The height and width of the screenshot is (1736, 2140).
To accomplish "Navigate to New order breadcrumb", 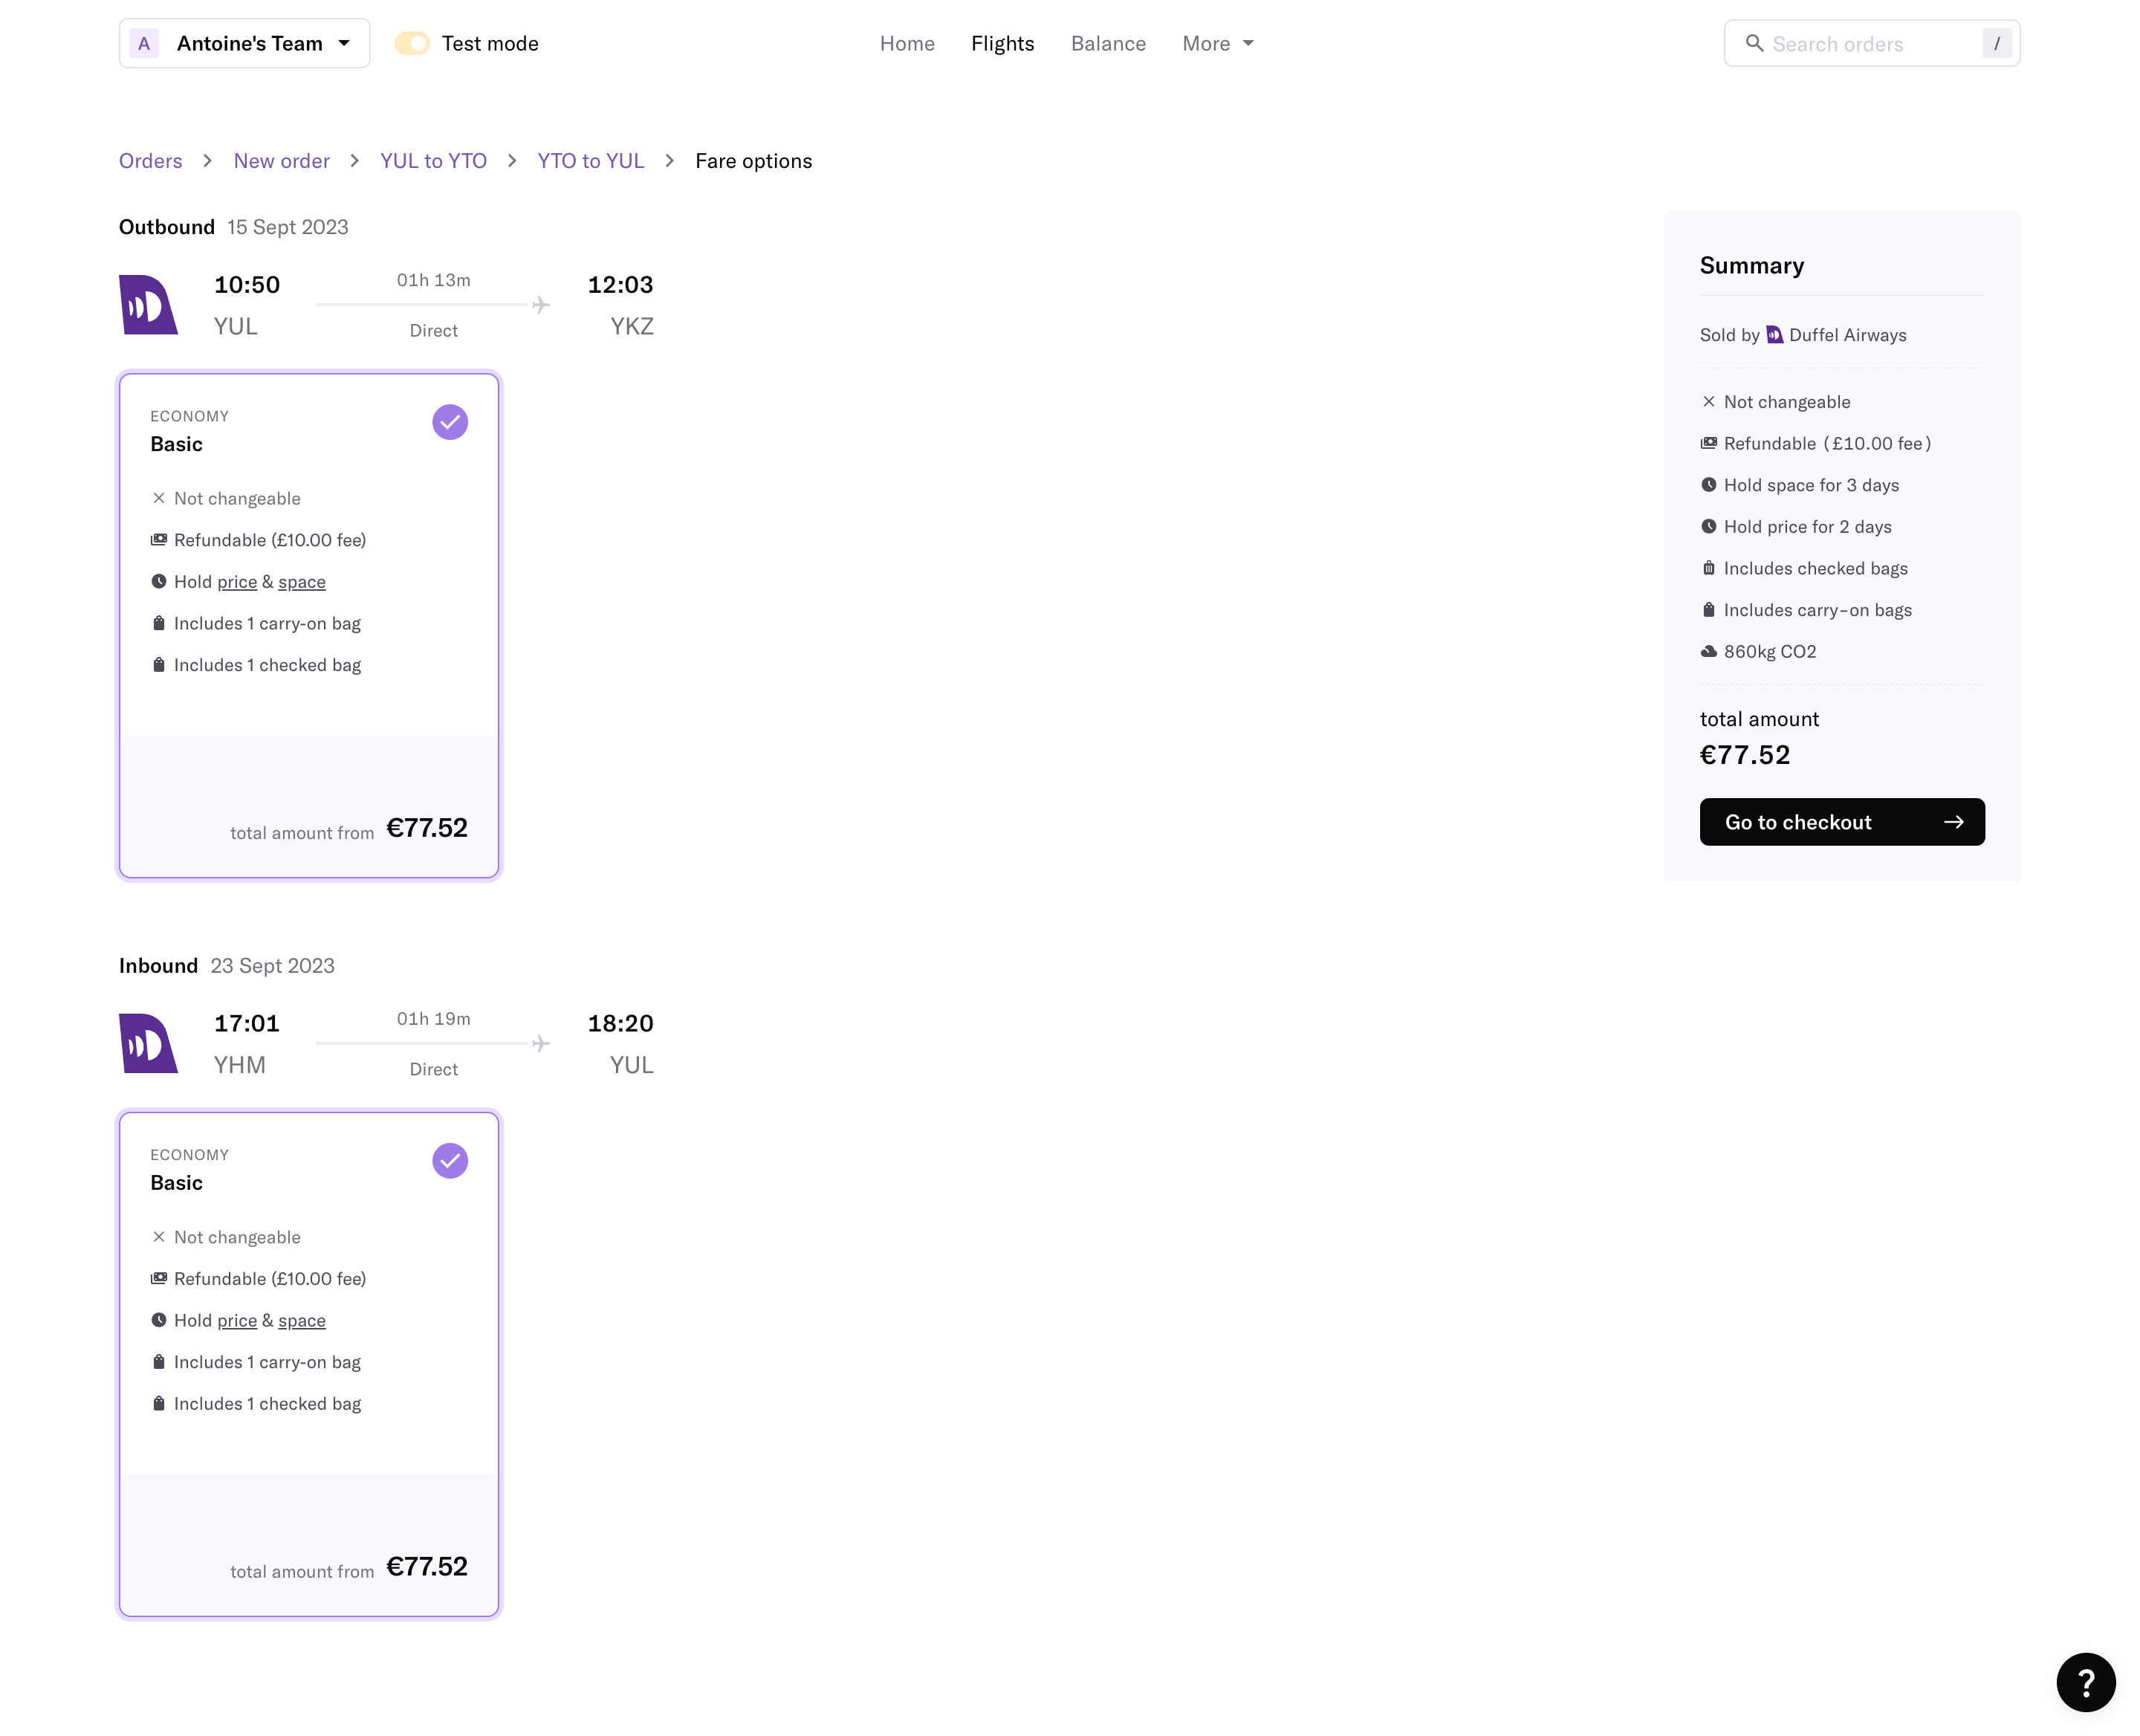I will [281, 161].
